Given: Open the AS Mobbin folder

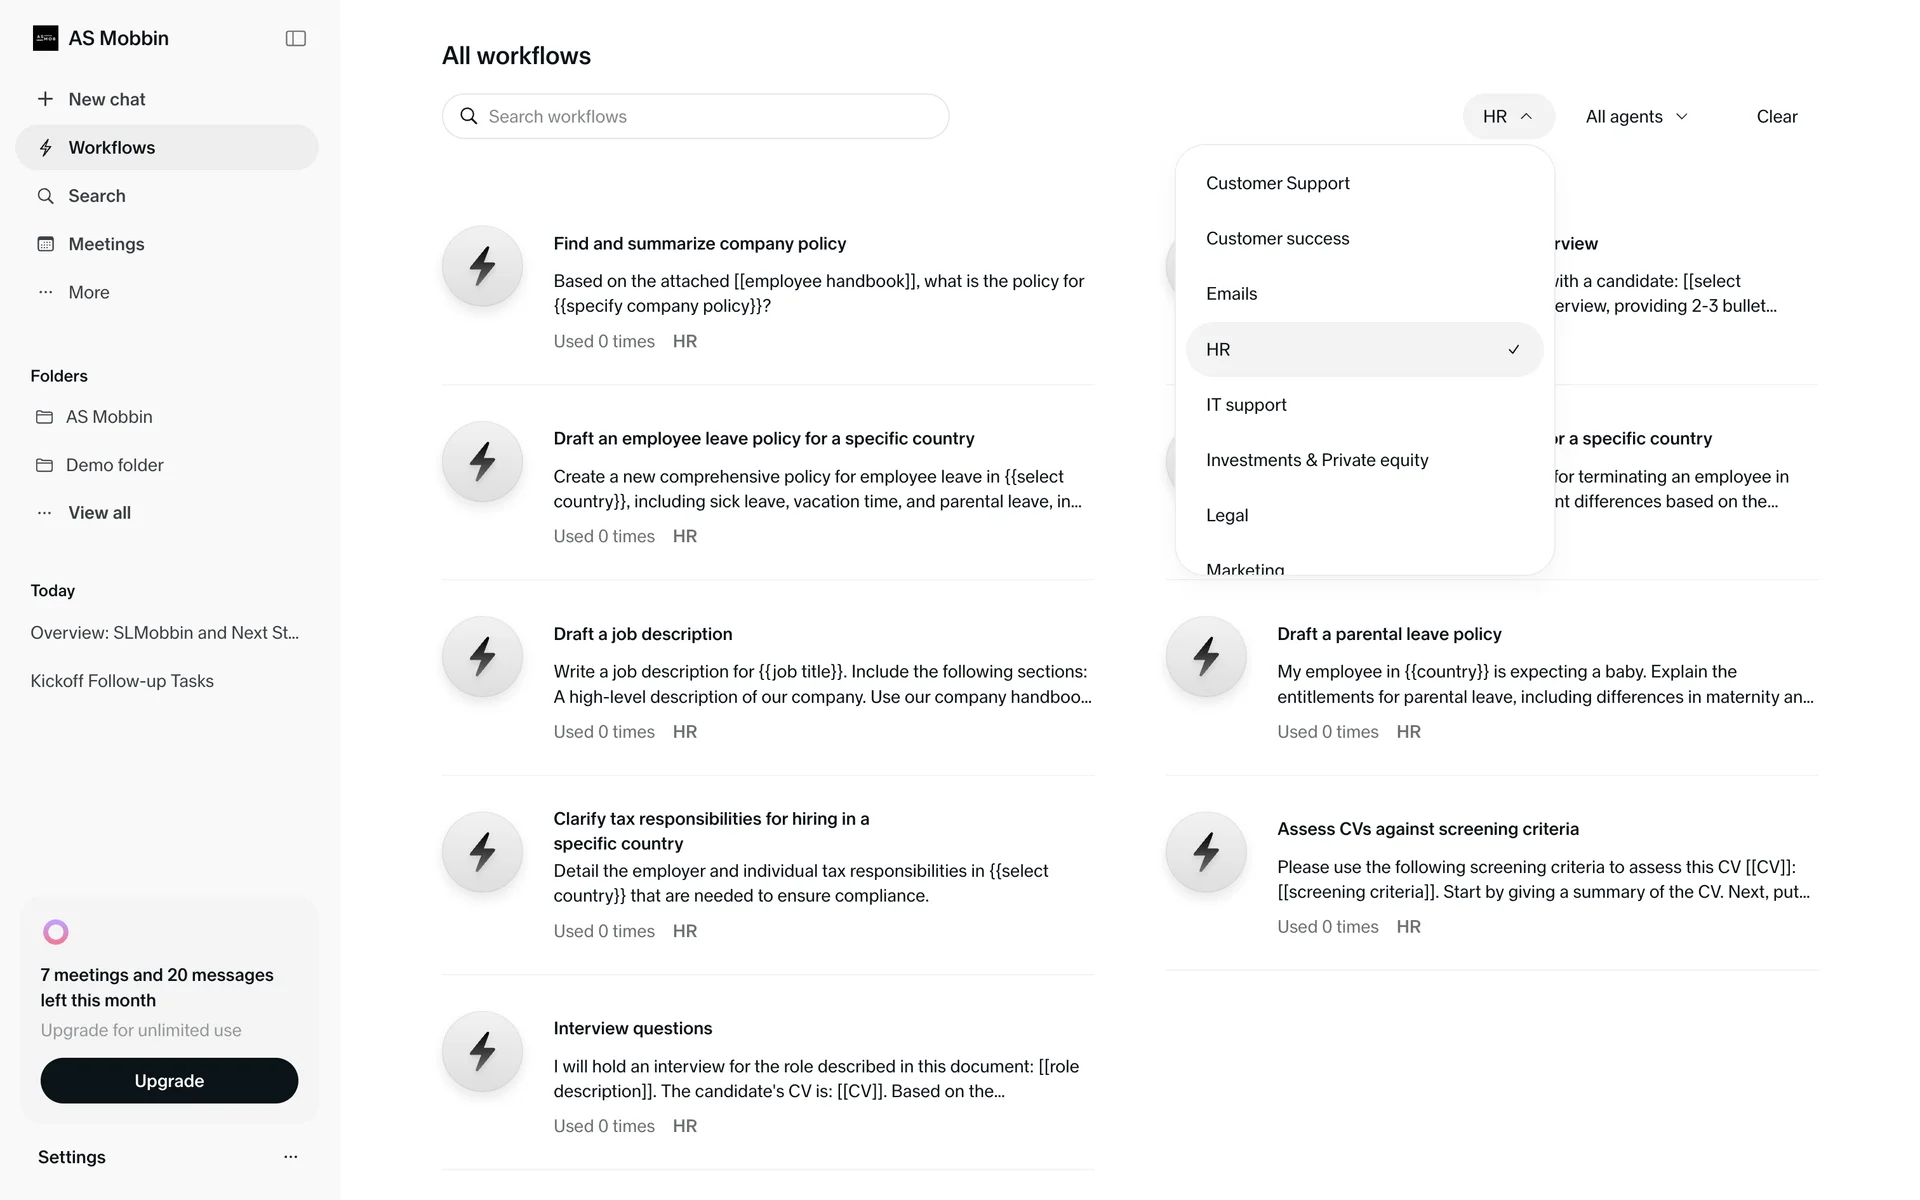Looking at the screenshot, I should (x=109, y=417).
